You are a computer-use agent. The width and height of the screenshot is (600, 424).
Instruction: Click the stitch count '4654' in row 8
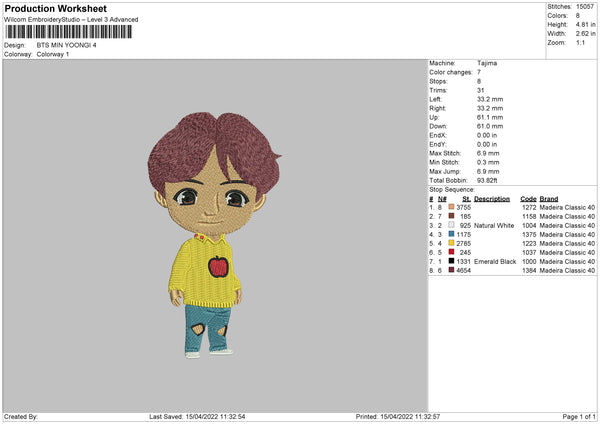463,271
